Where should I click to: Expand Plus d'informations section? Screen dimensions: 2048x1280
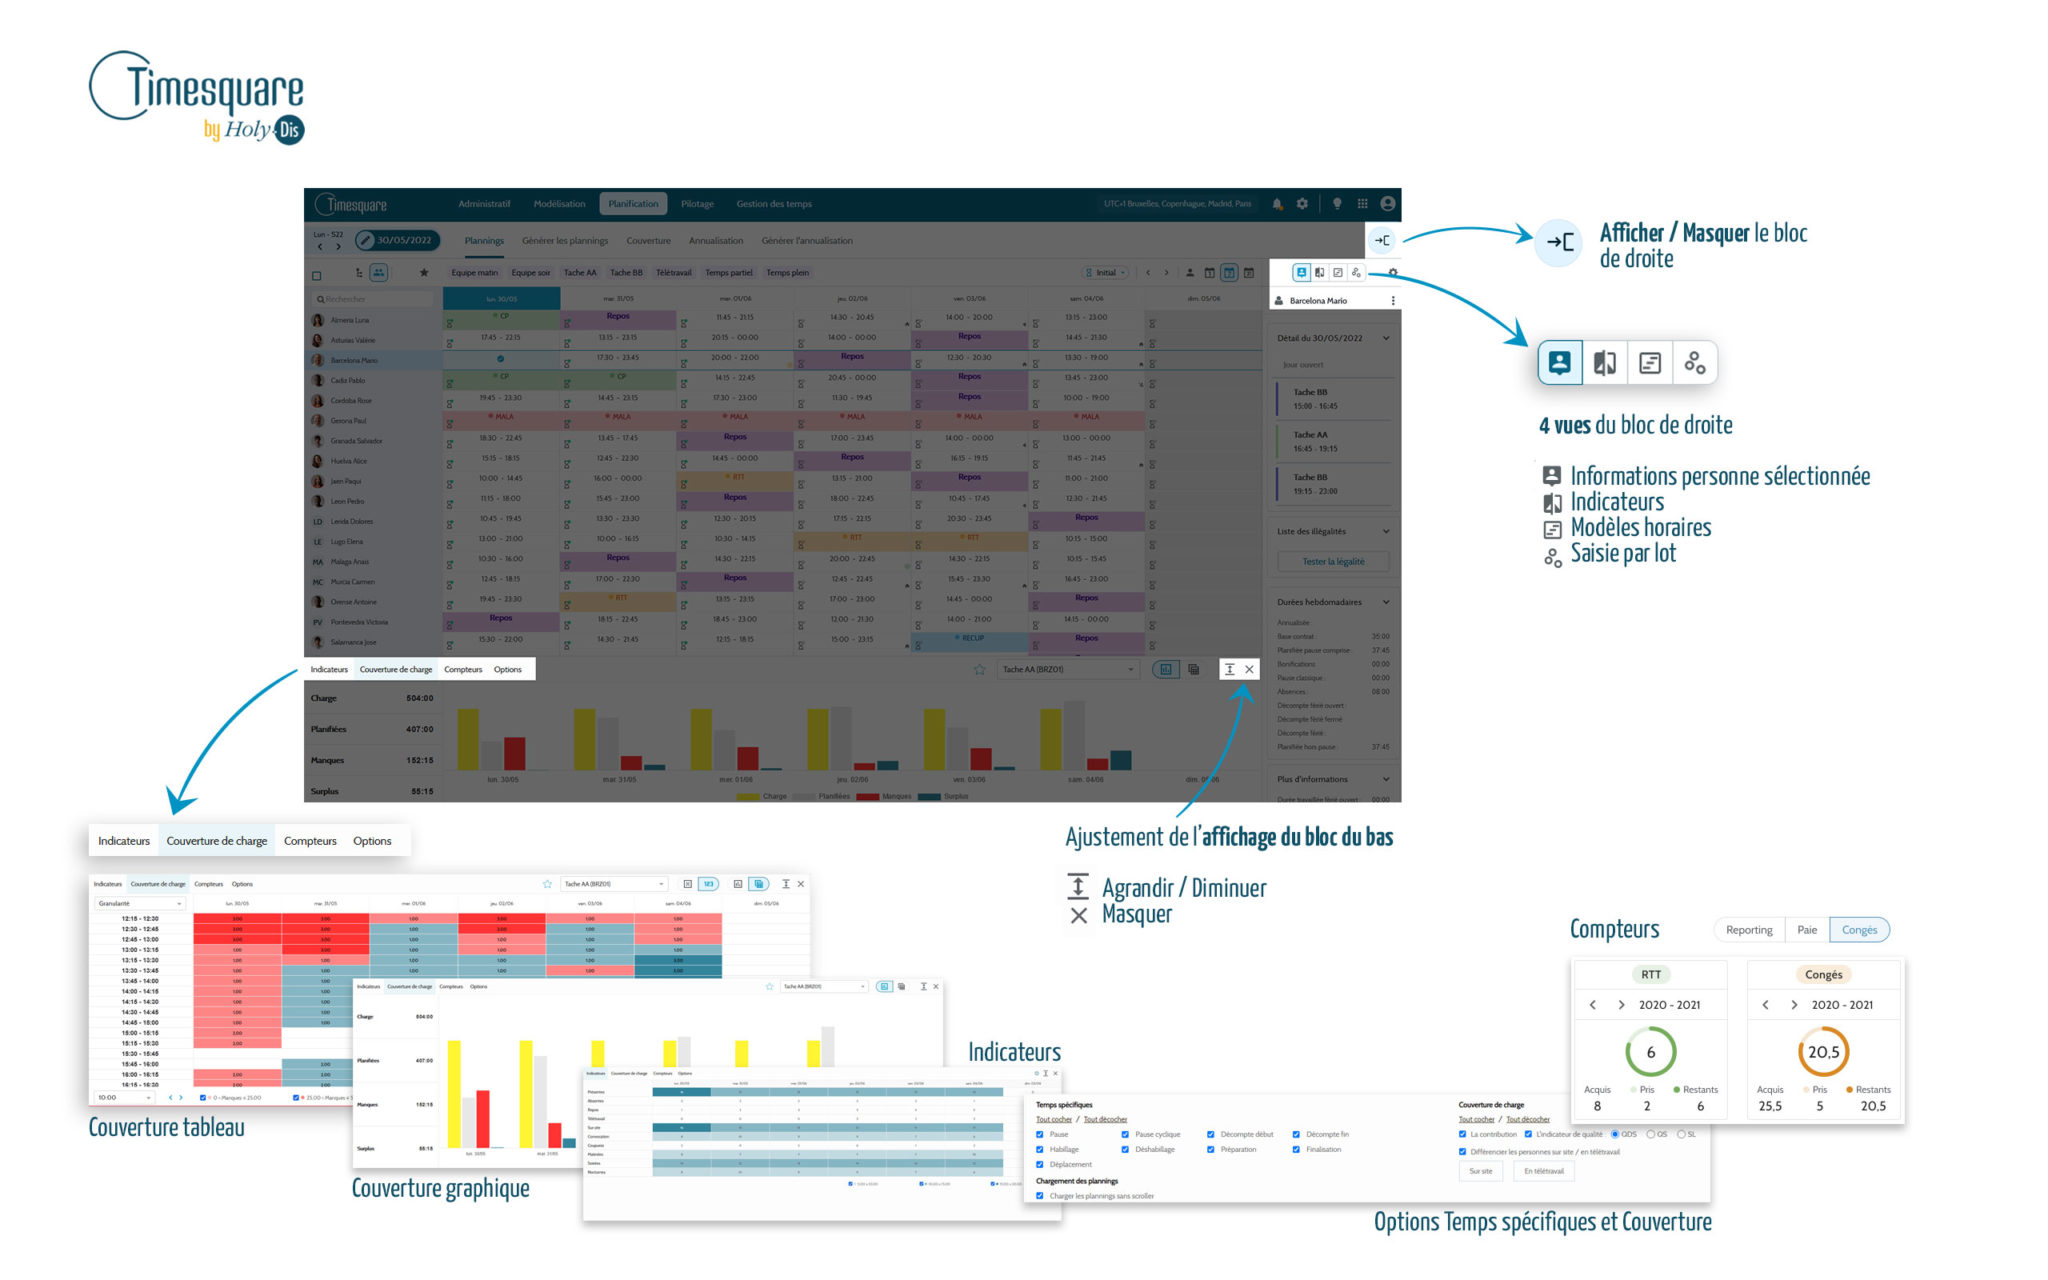(x=1386, y=779)
